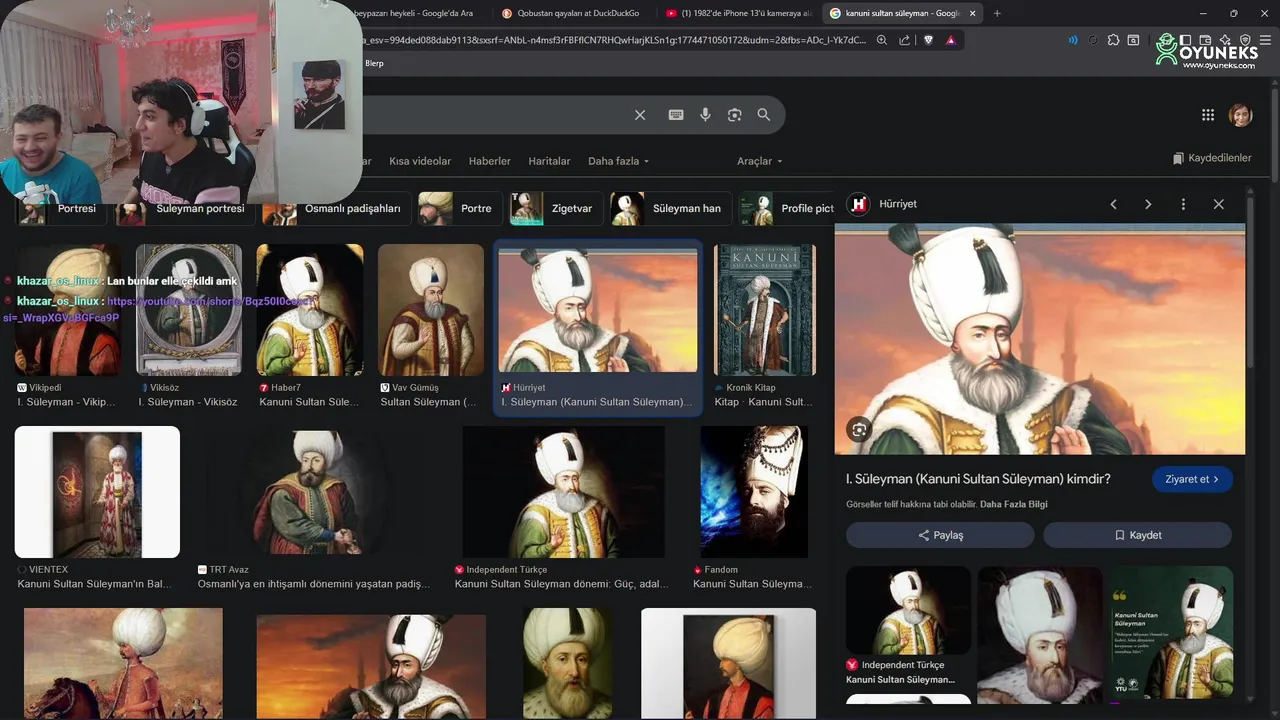Open the Haritalar results tab
The height and width of the screenshot is (720, 1280).
click(549, 161)
